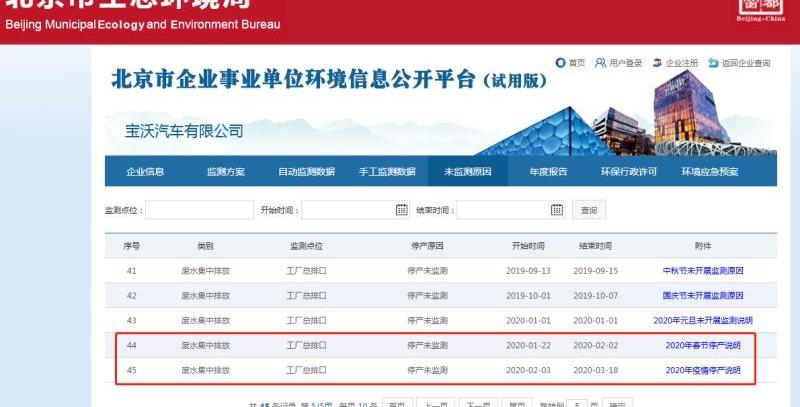Screen dimensions: 800x407
Task: Open attachment 2020年元旦未开展监测说明
Action: (703, 320)
